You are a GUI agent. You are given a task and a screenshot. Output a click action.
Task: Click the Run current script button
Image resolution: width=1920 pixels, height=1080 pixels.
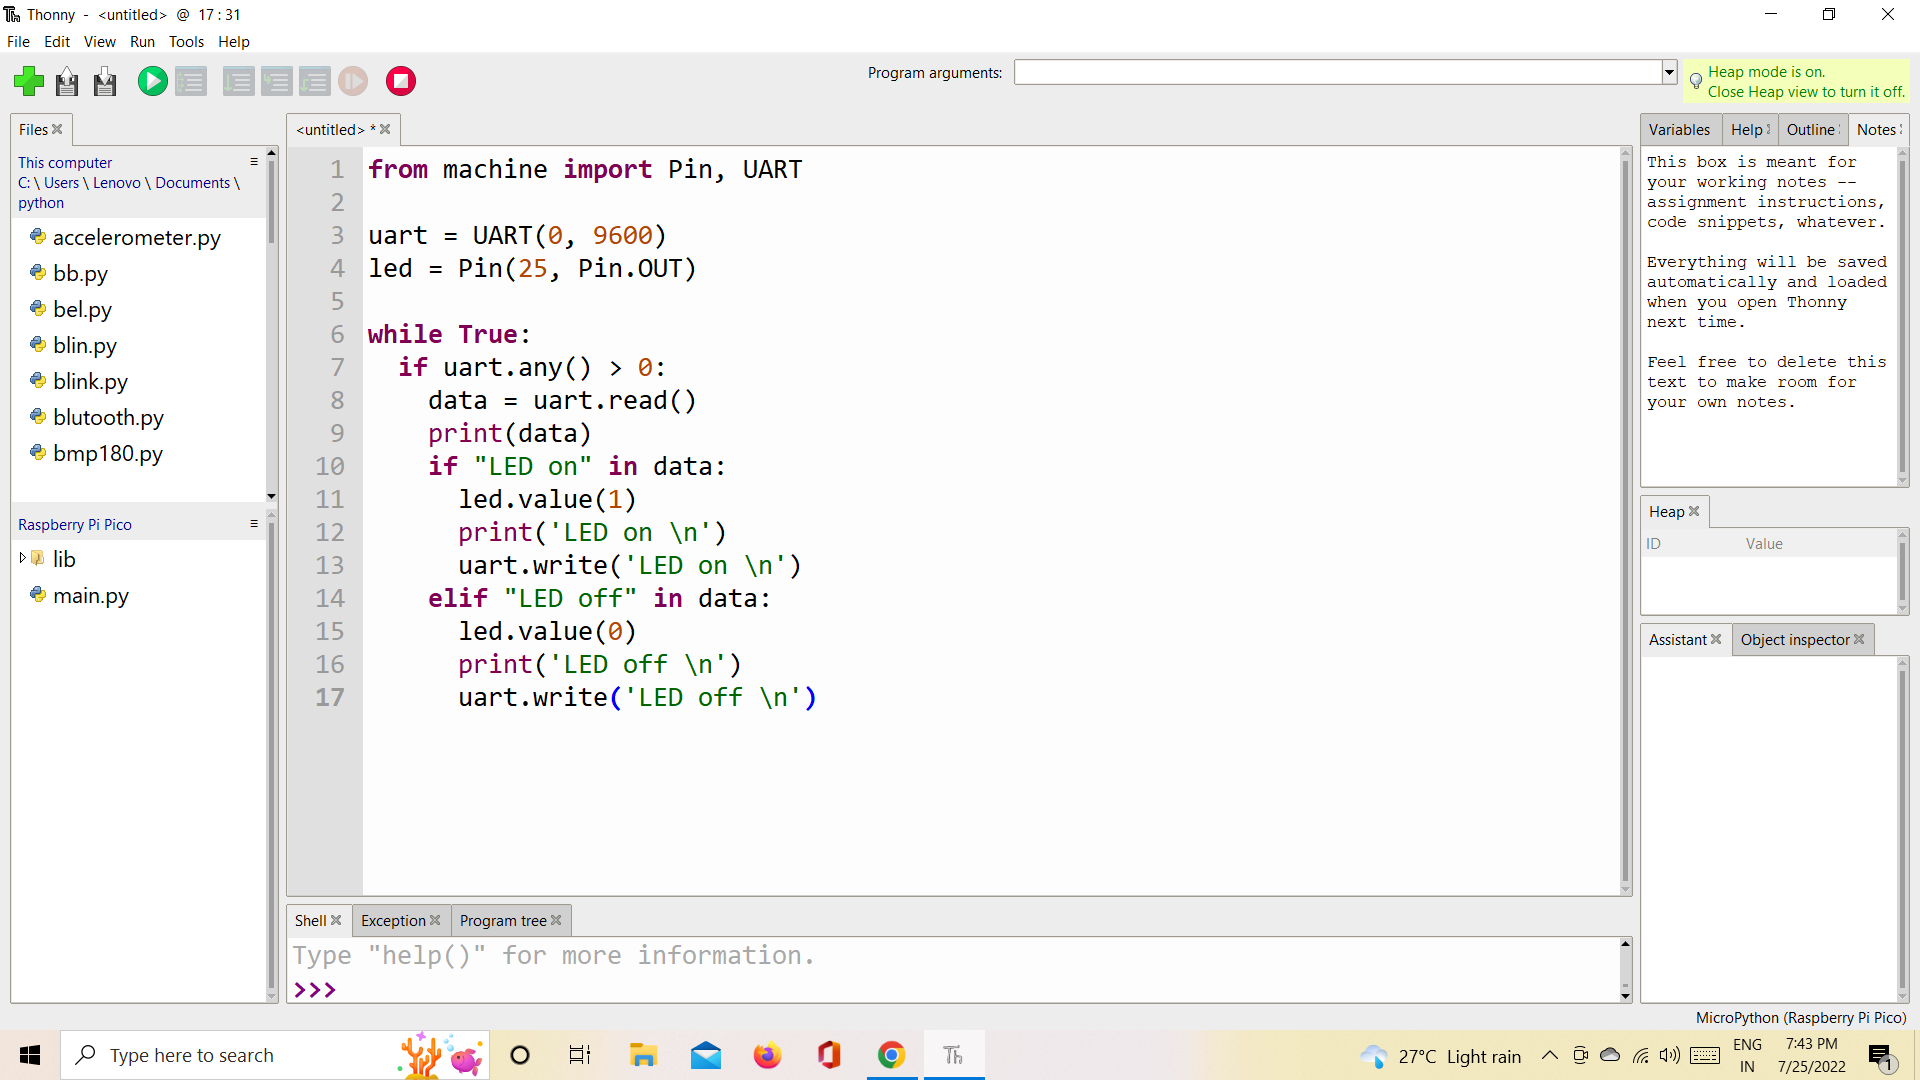pyautogui.click(x=152, y=80)
